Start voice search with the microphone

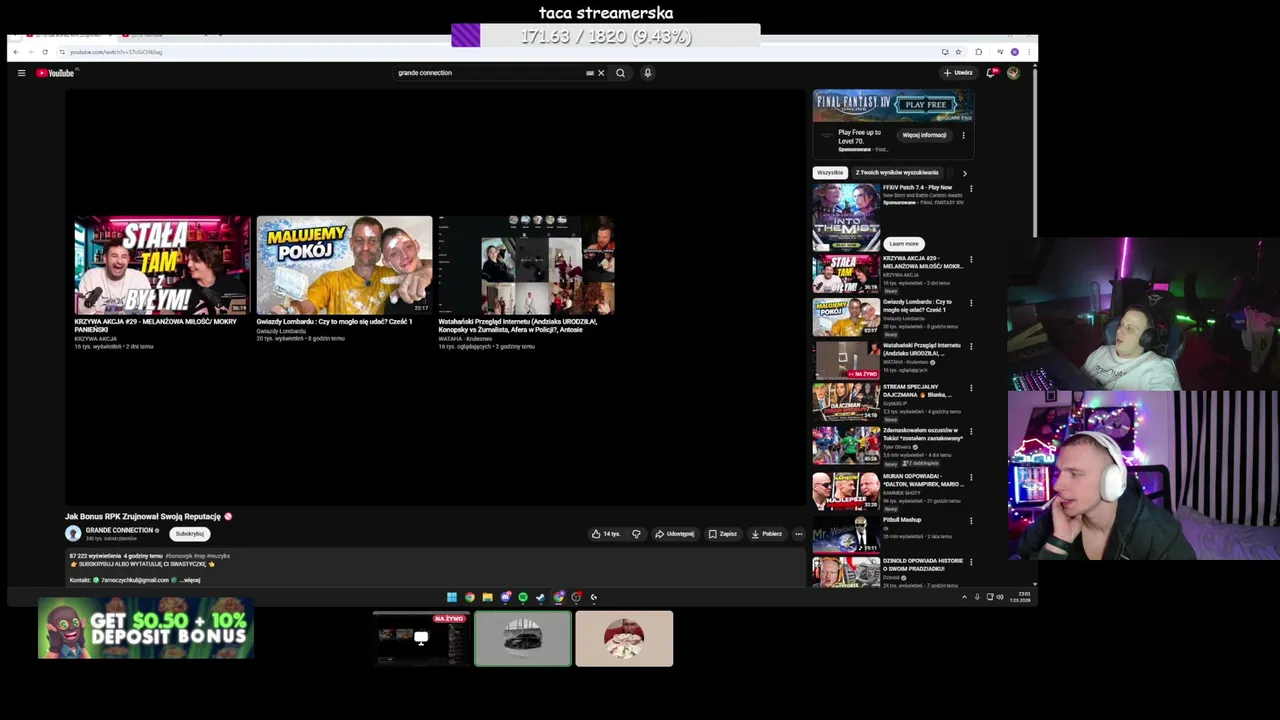[x=647, y=73]
